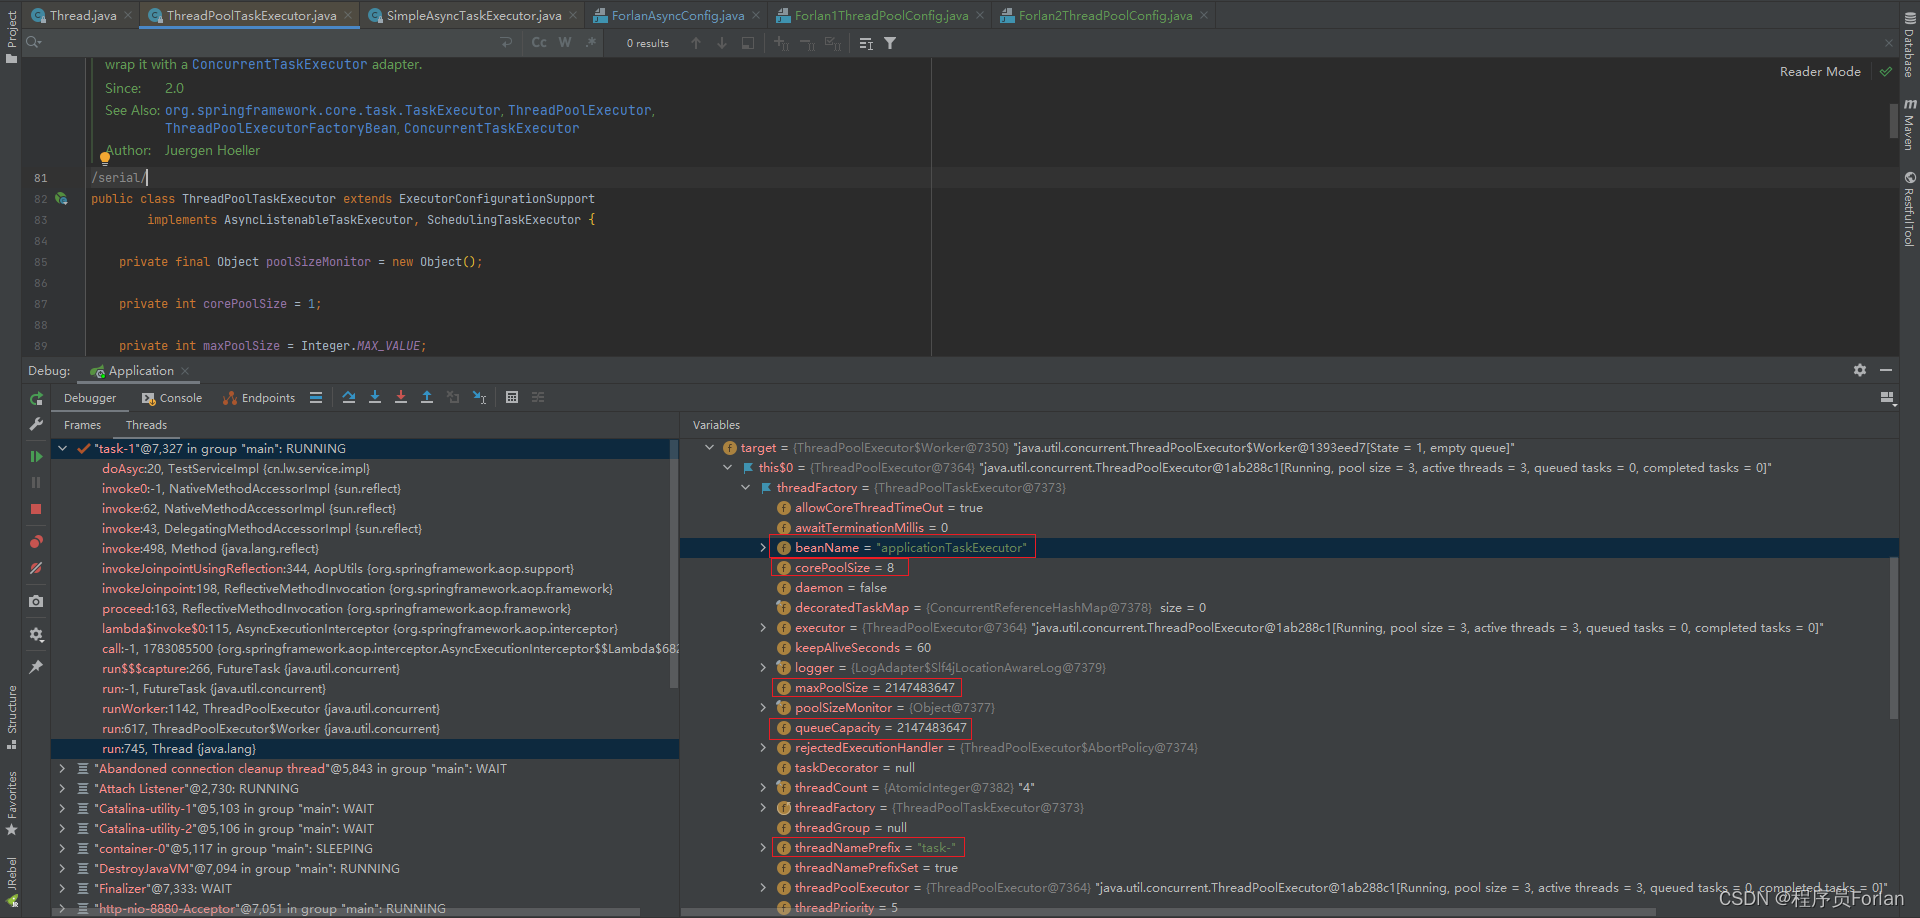Viewport: 1920px width, 918px height.
Task: Click the Restore Layout icon above Variables
Action: [x=1887, y=397]
